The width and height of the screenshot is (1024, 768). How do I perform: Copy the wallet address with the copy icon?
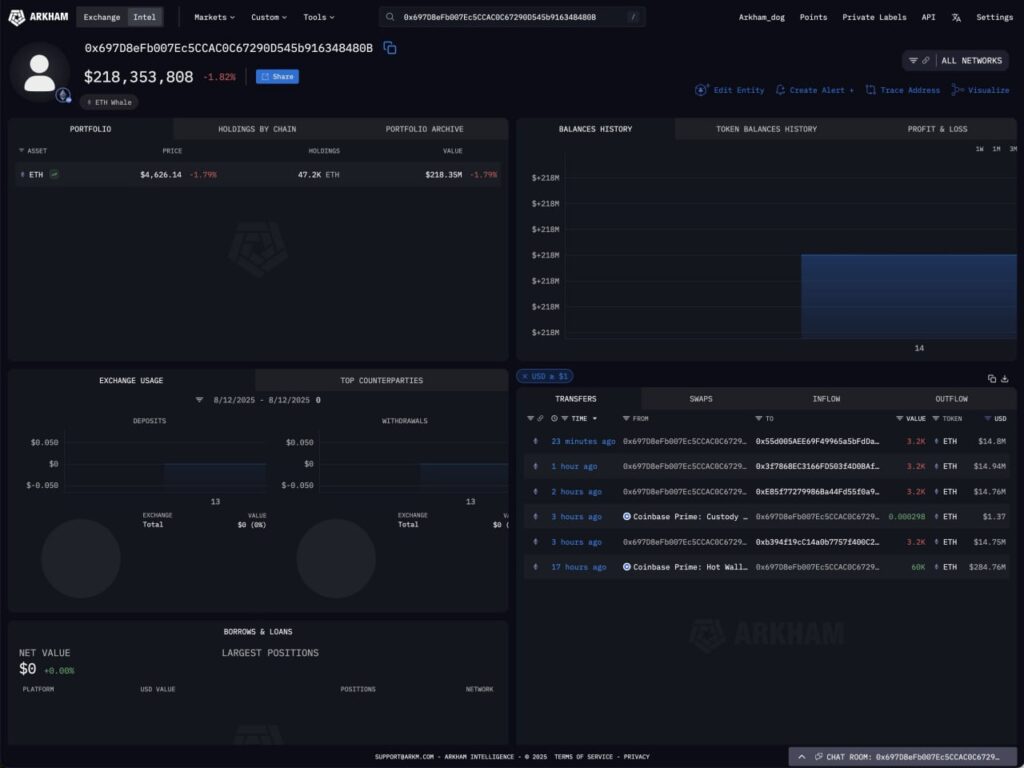tap(389, 47)
